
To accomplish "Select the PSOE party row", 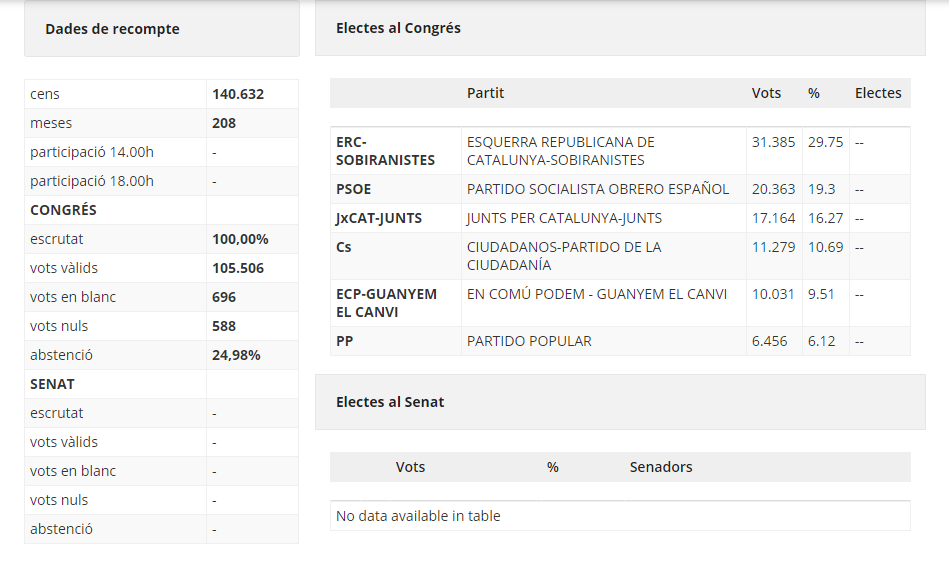I will (620, 189).
